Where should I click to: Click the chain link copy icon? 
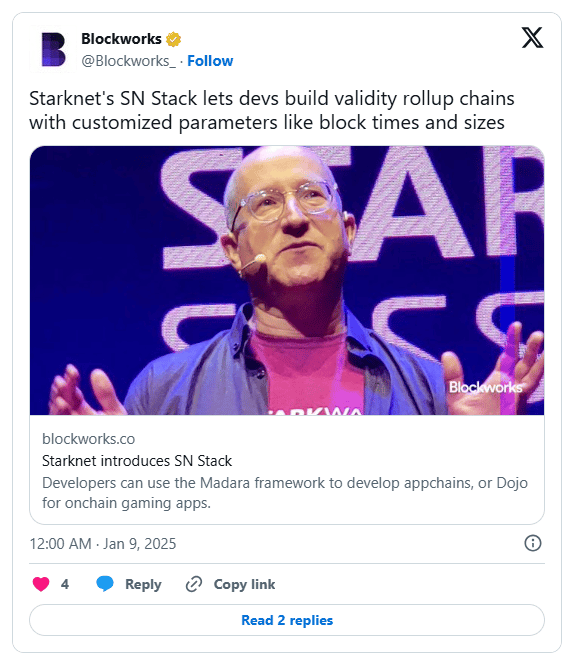pyautogui.click(x=194, y=584)
